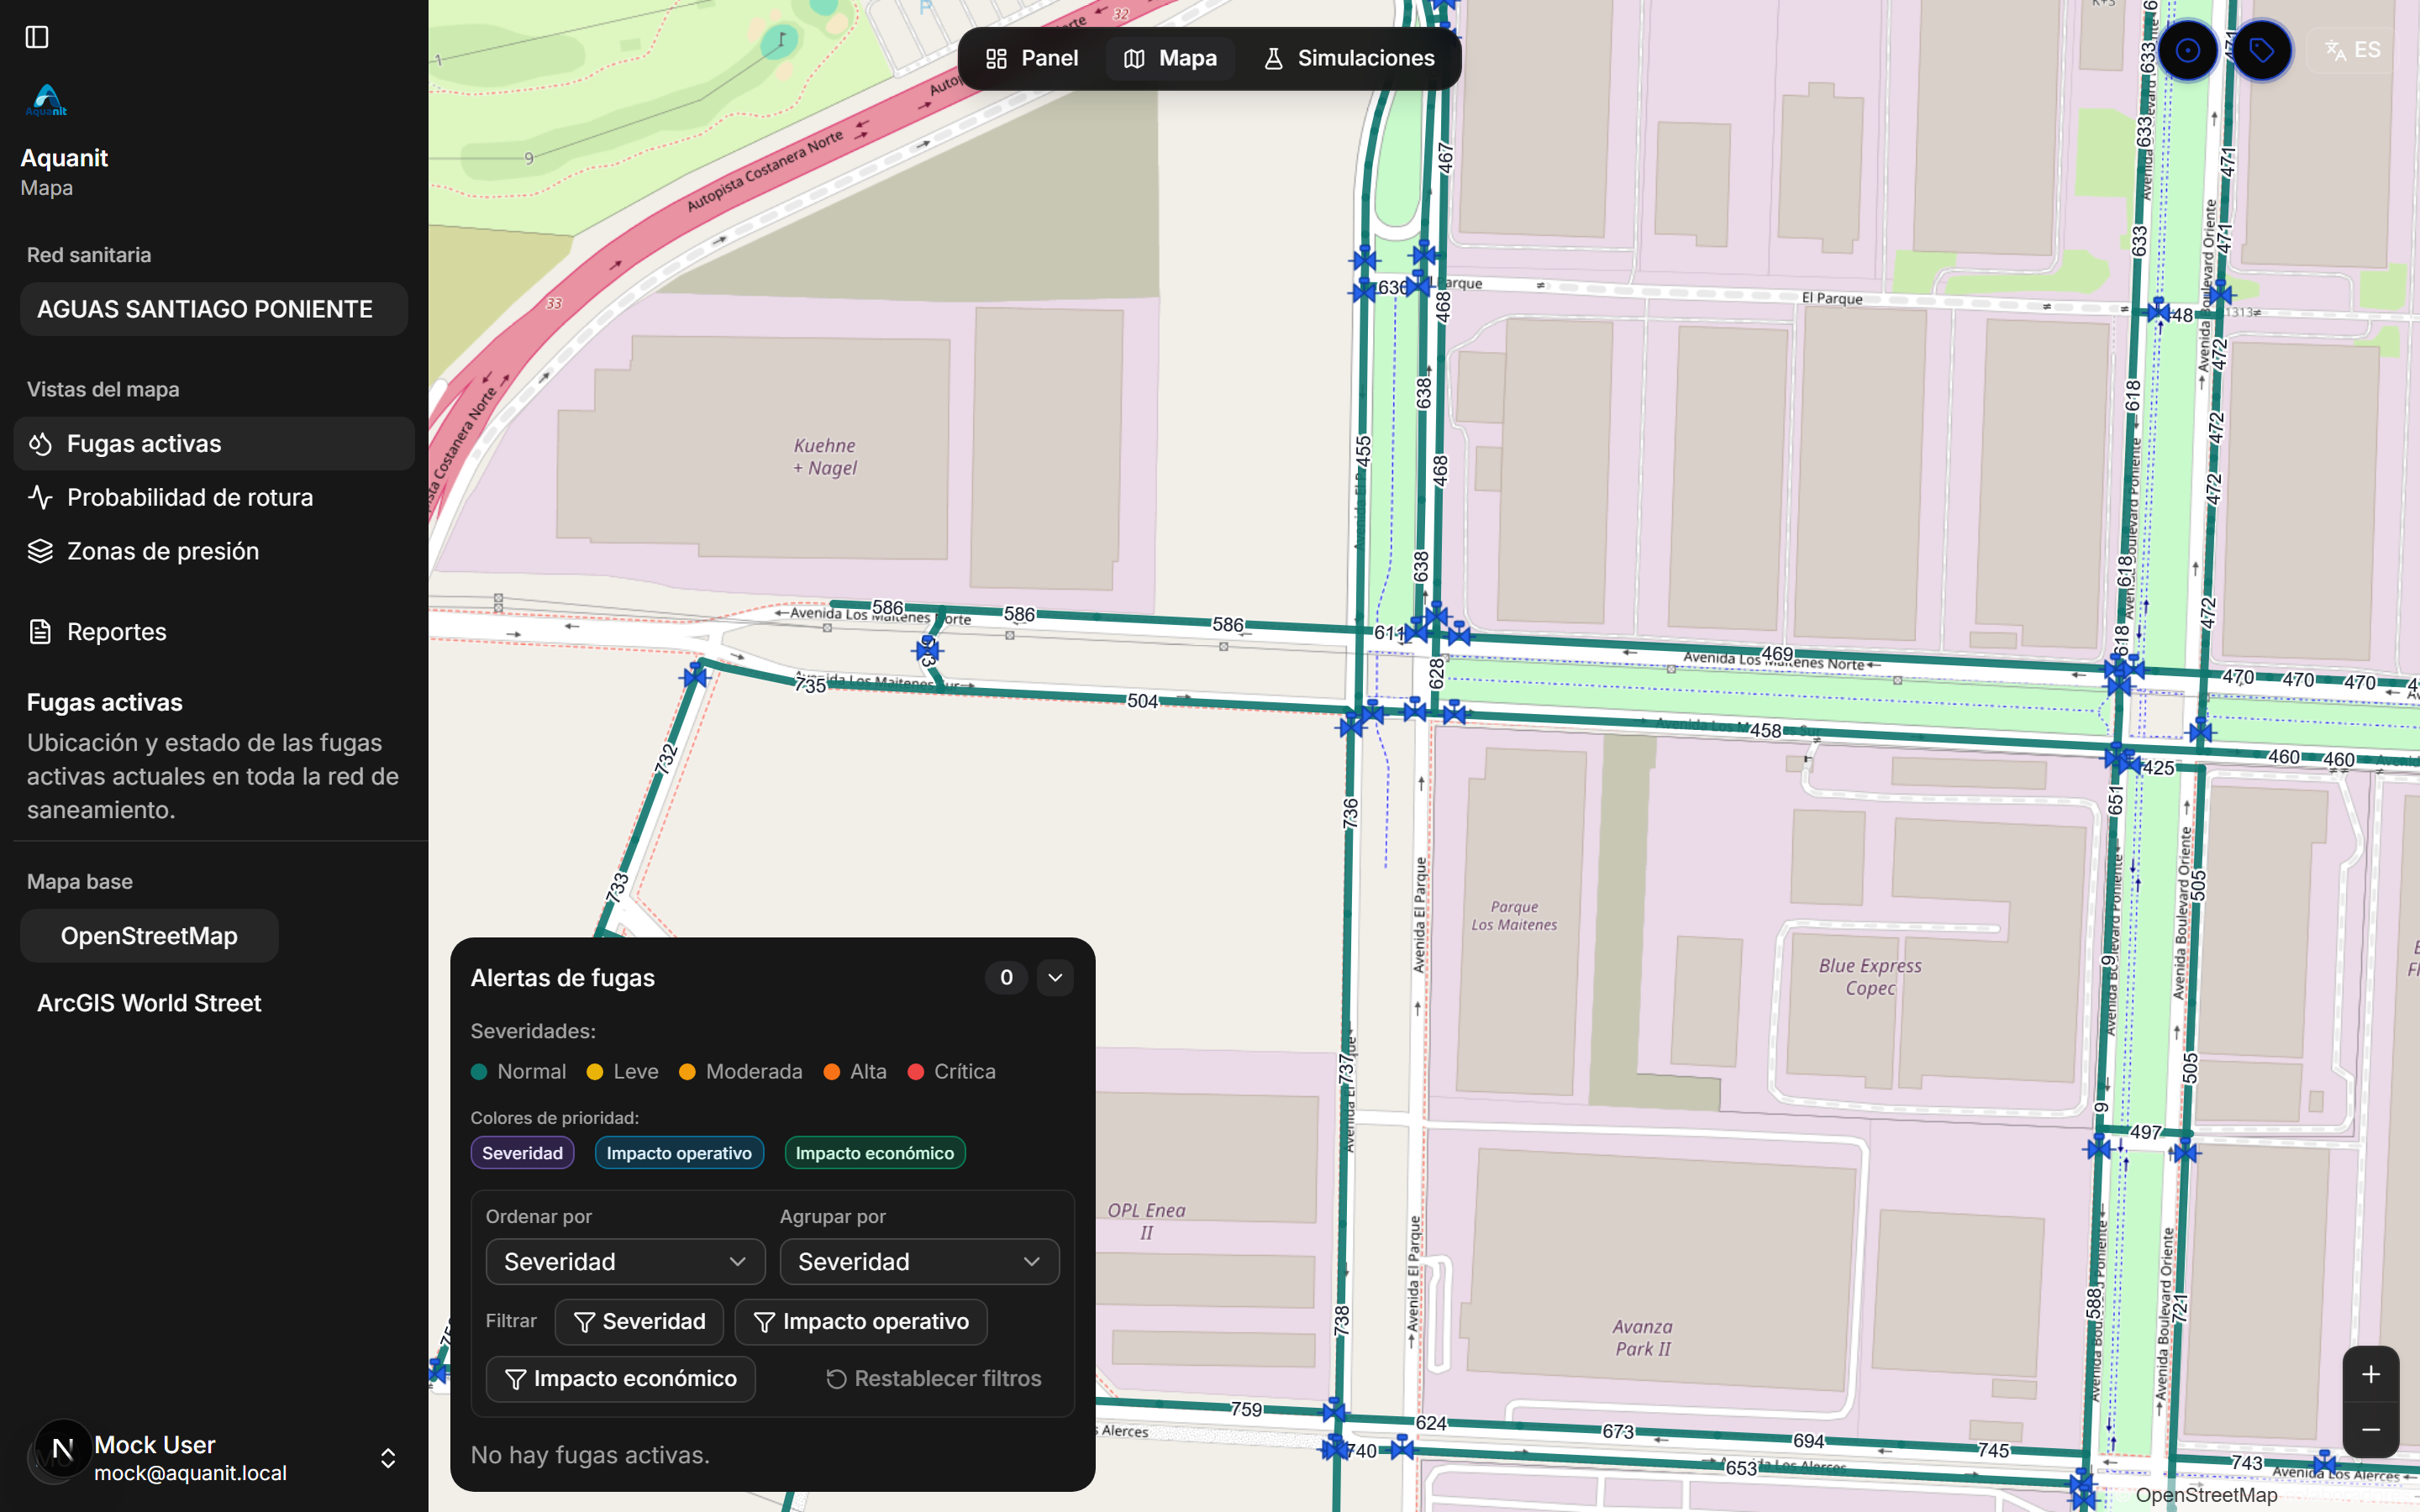This screenshot has width=2420, height=1512.
Task: Click the Alta orange severity legend
Action: [855, 1072]
